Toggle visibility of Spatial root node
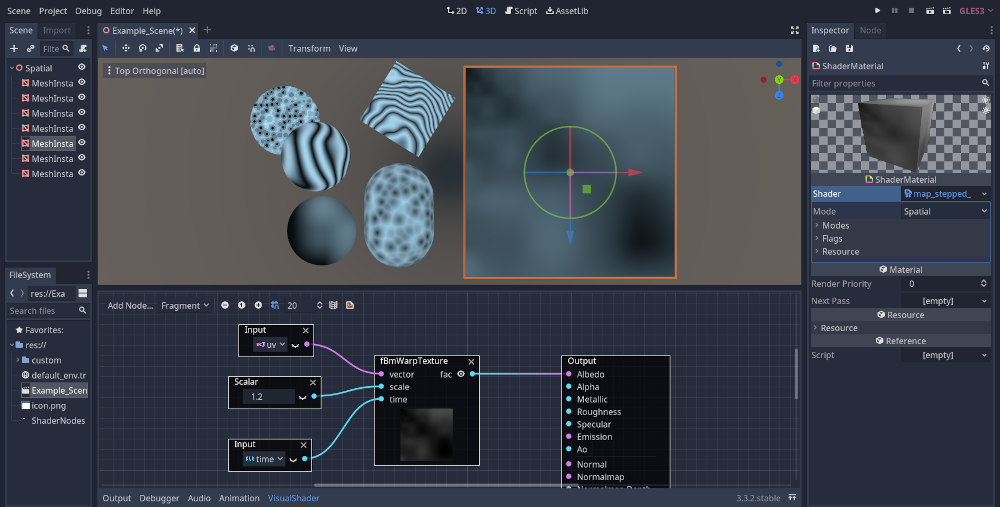The width and height of the screenshot is (1000, 507). [x=82, y=67]
